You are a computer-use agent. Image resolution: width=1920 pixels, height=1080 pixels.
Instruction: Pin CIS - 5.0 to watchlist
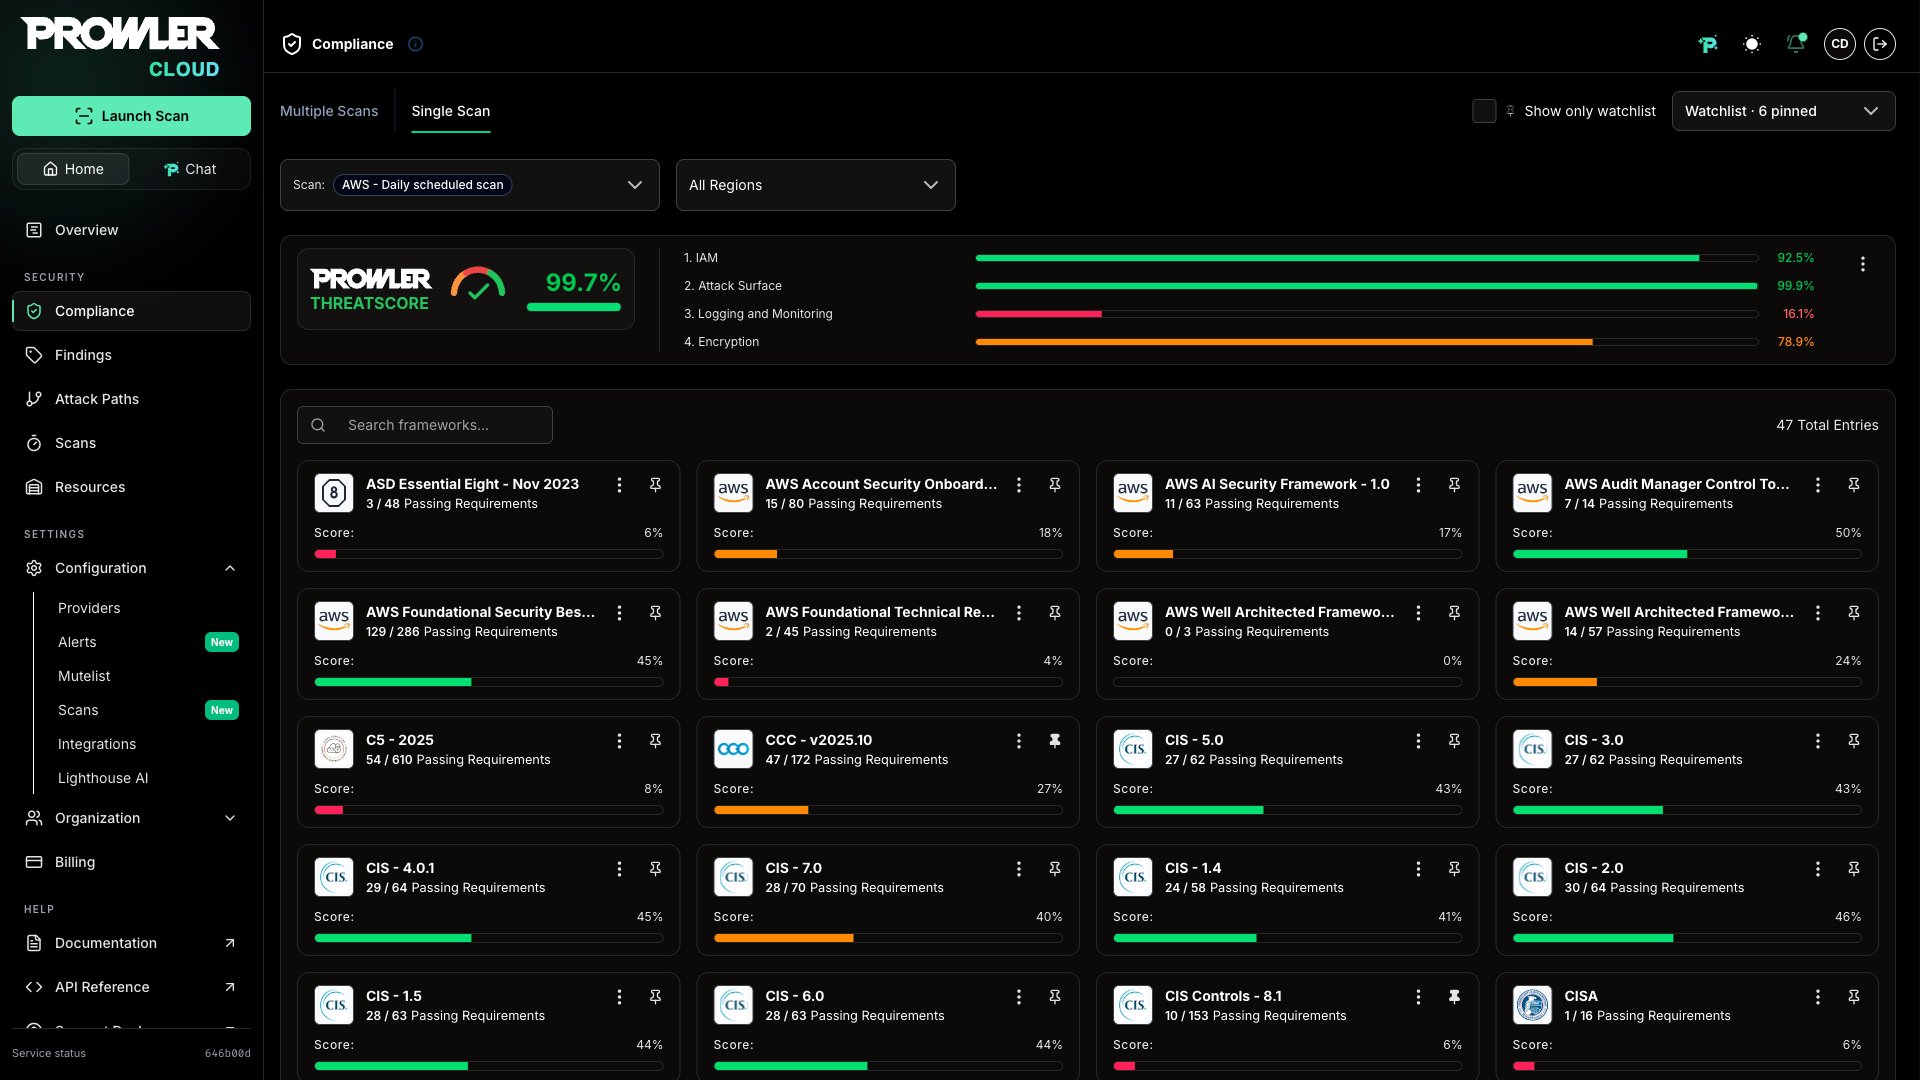[1454, 741]
